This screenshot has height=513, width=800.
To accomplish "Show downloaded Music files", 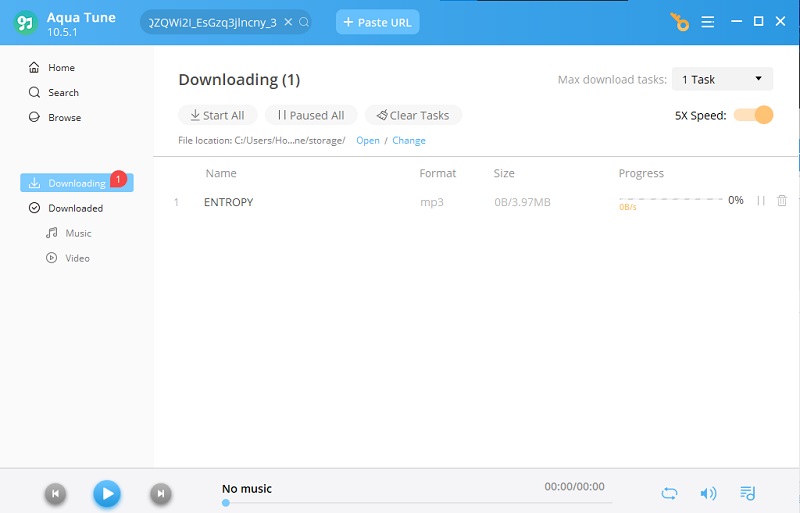I will (69, 233).
